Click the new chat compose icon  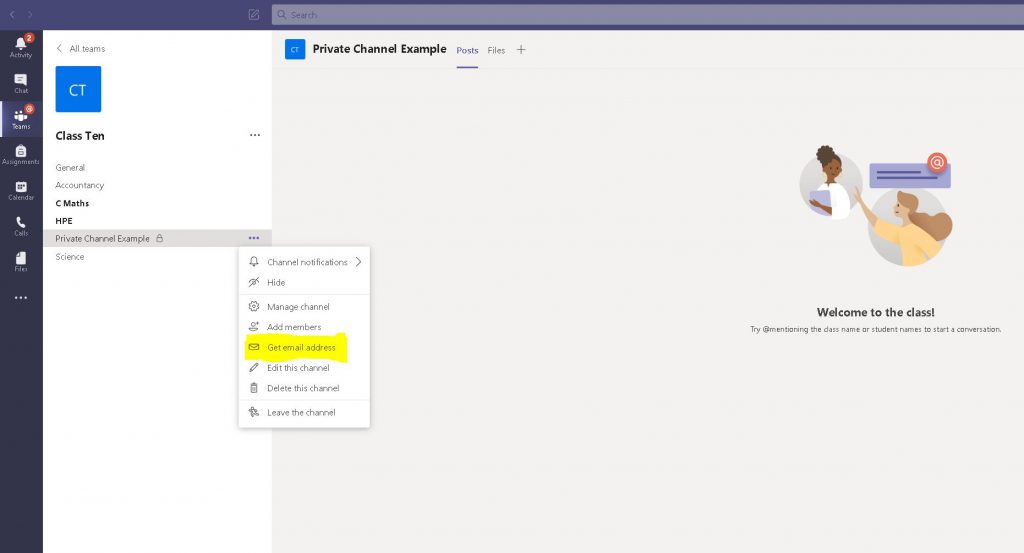pyautogui.click(x=254, y=15)
